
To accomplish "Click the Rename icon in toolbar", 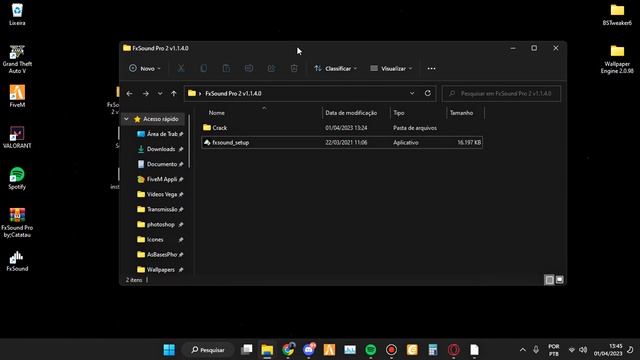I will pos(249,69).
